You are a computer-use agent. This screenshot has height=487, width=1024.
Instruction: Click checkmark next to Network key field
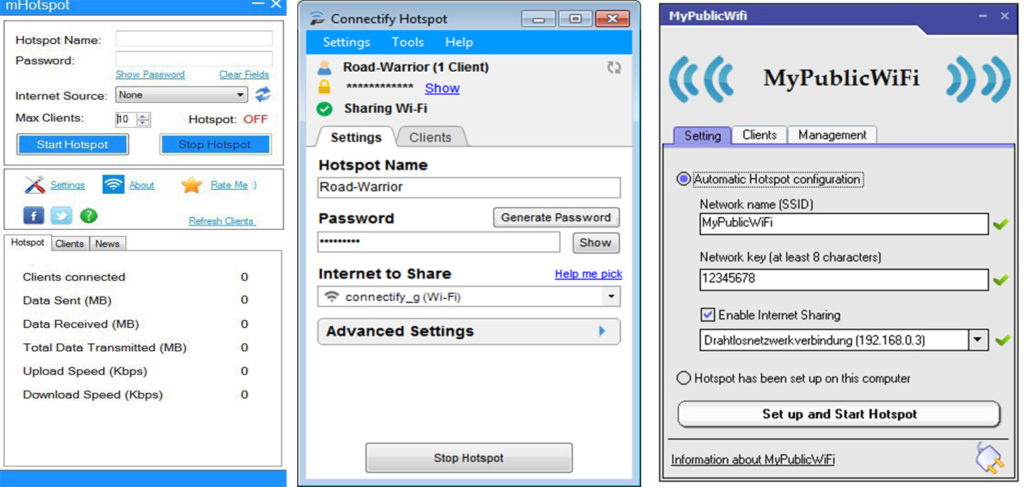pyautogui.click(x=1000, y=281)
